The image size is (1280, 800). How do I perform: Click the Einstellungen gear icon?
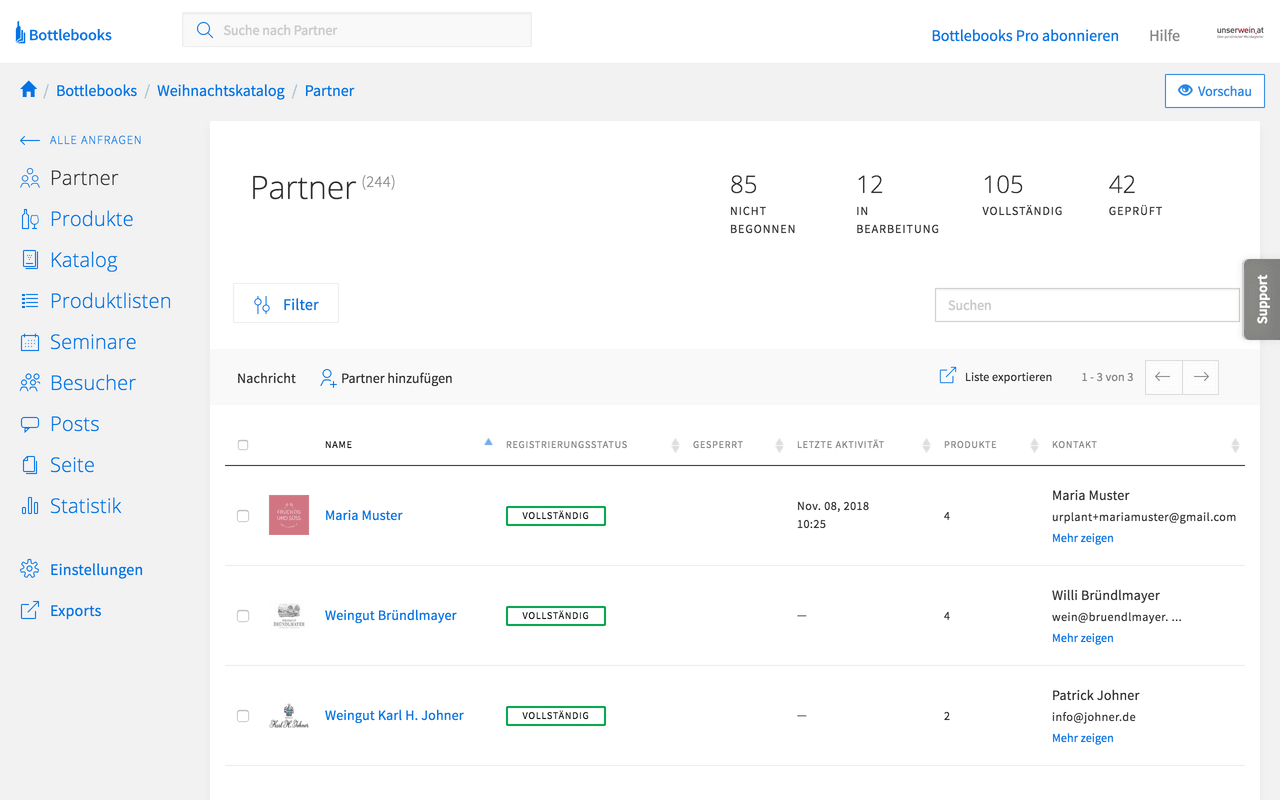[x=30, y=569]
